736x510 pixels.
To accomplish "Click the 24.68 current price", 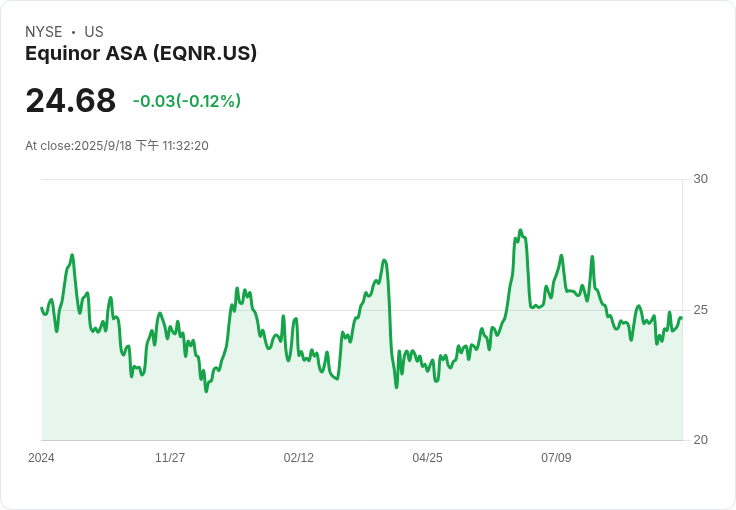I will tap(70, 101).
